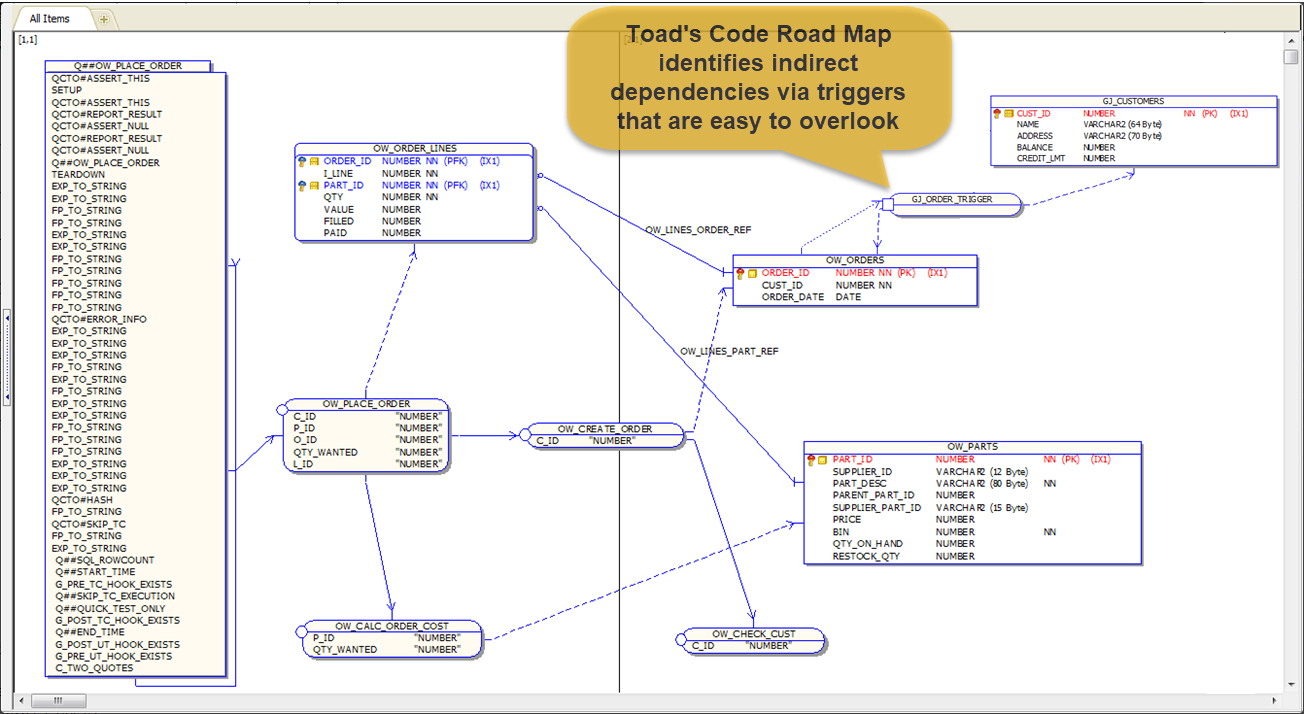The image size is (1304, 714).
Task: Add a new diagram tab with the plus icon
Action: [x=105, y=20]
